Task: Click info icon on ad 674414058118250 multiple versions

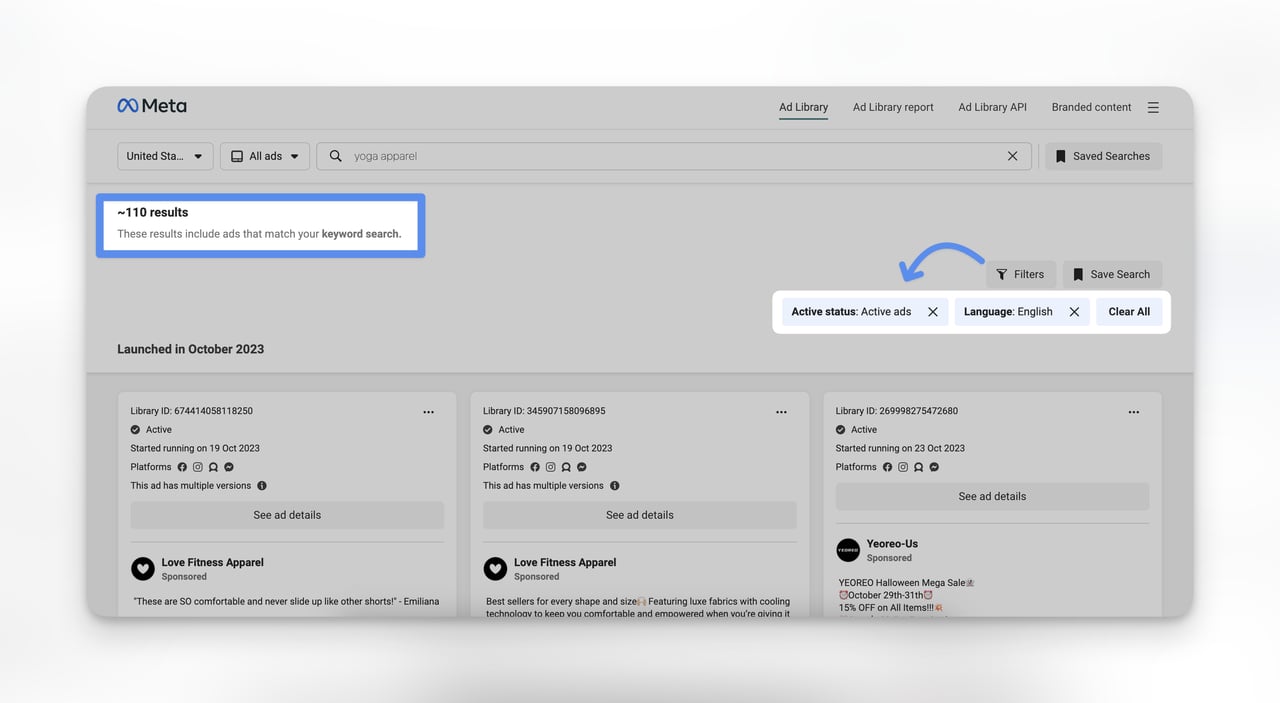Action: [x=262, y=486]
